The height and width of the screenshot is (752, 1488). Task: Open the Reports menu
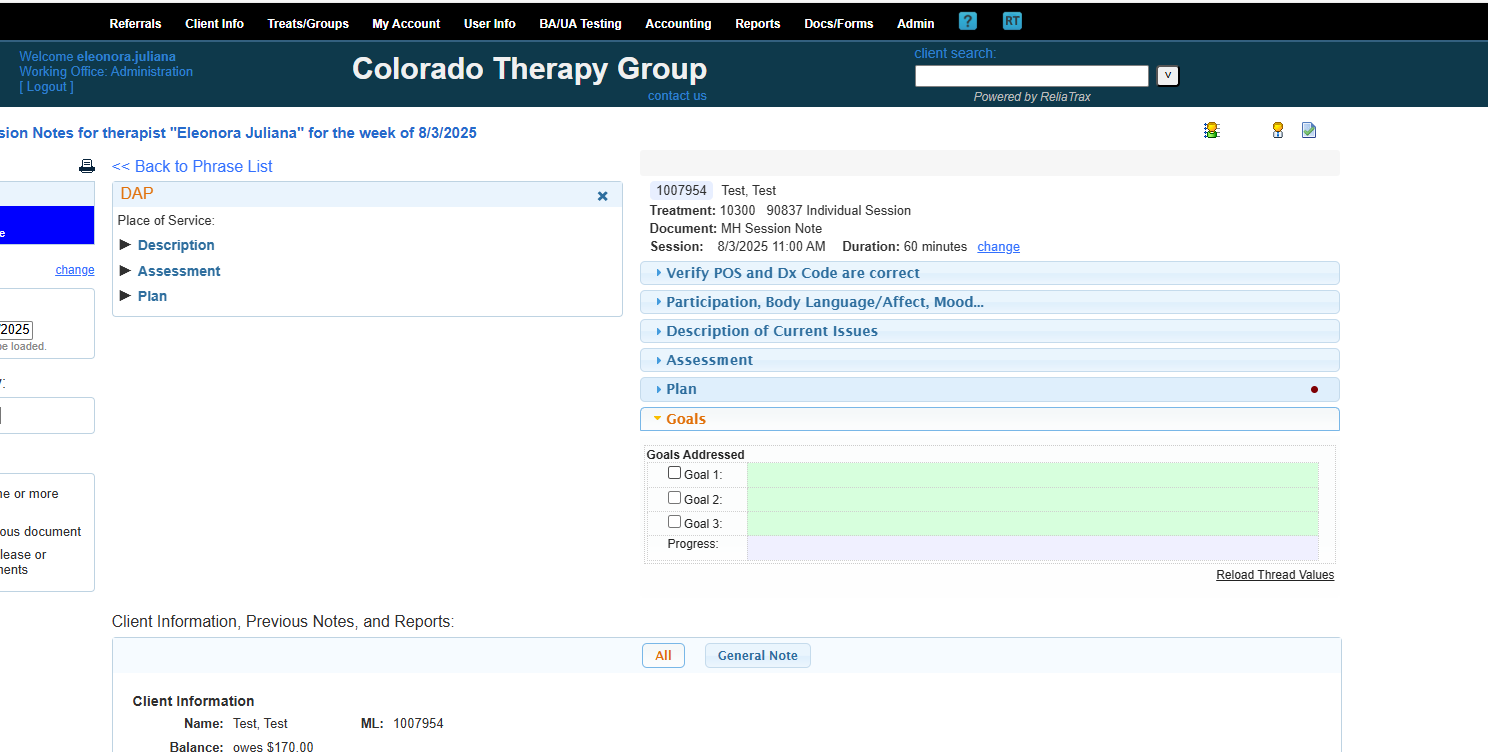click(x=757, y=24)
